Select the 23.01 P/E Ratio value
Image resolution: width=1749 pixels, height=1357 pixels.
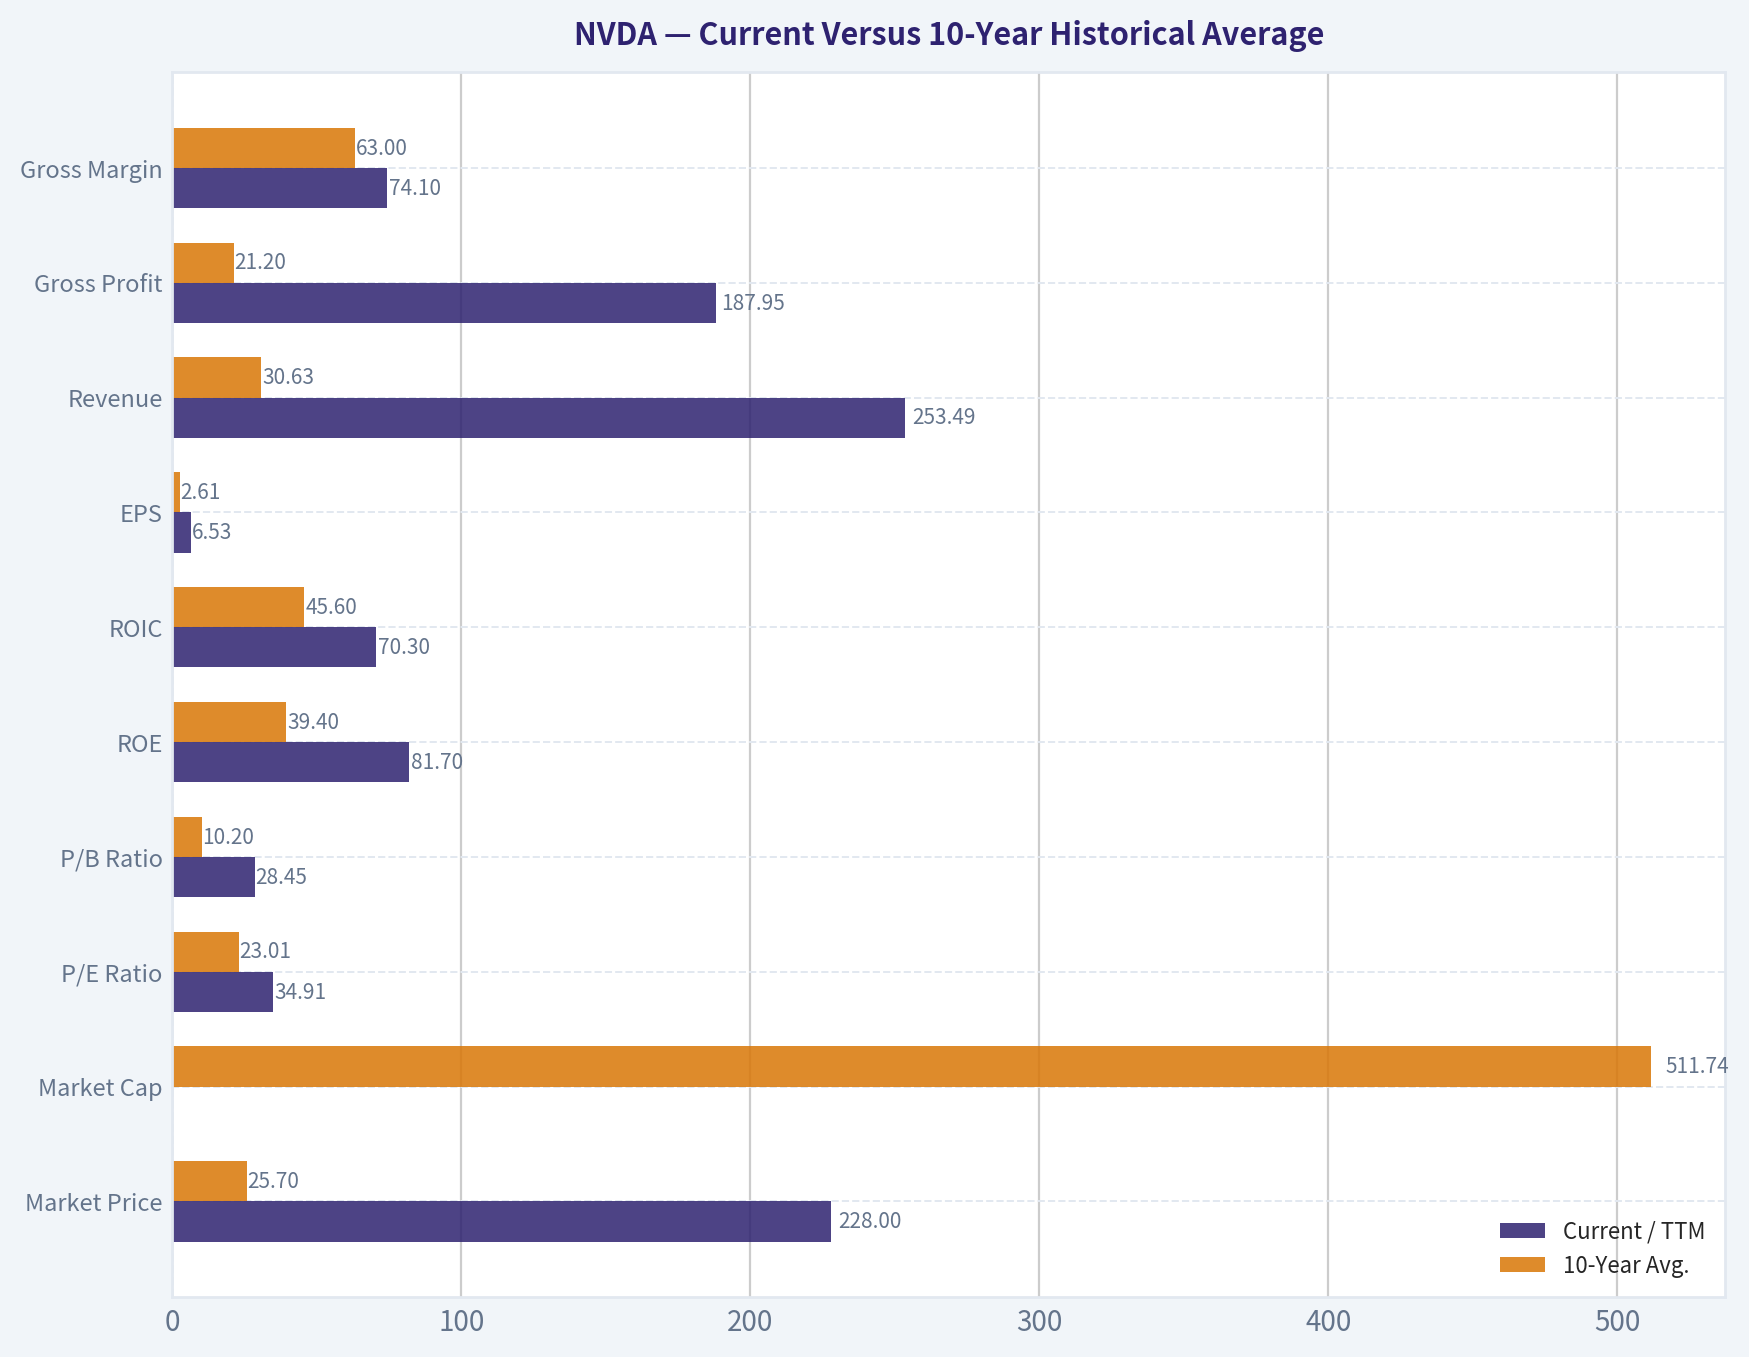[x=266, y=951]
